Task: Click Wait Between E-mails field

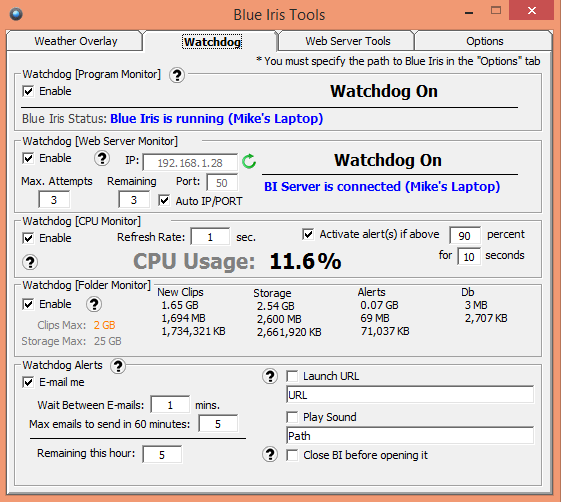Action: (170, 405)
